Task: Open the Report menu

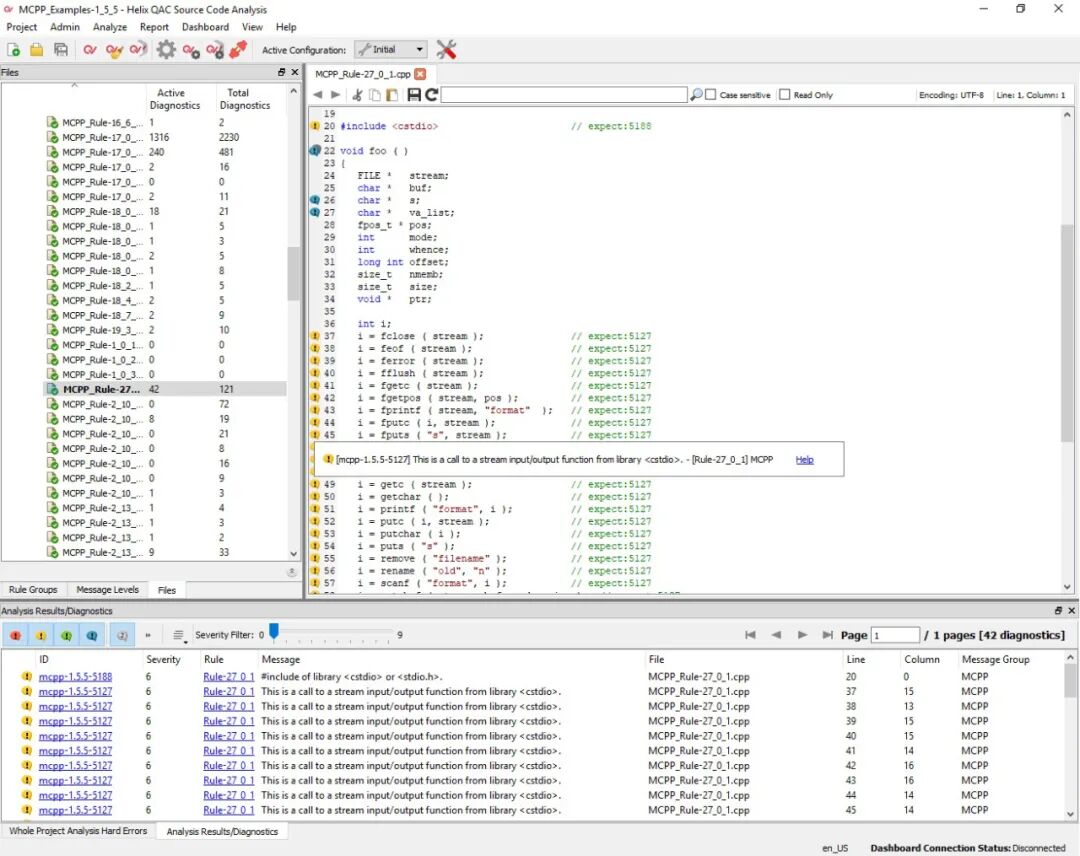Action: click(154, 27)
